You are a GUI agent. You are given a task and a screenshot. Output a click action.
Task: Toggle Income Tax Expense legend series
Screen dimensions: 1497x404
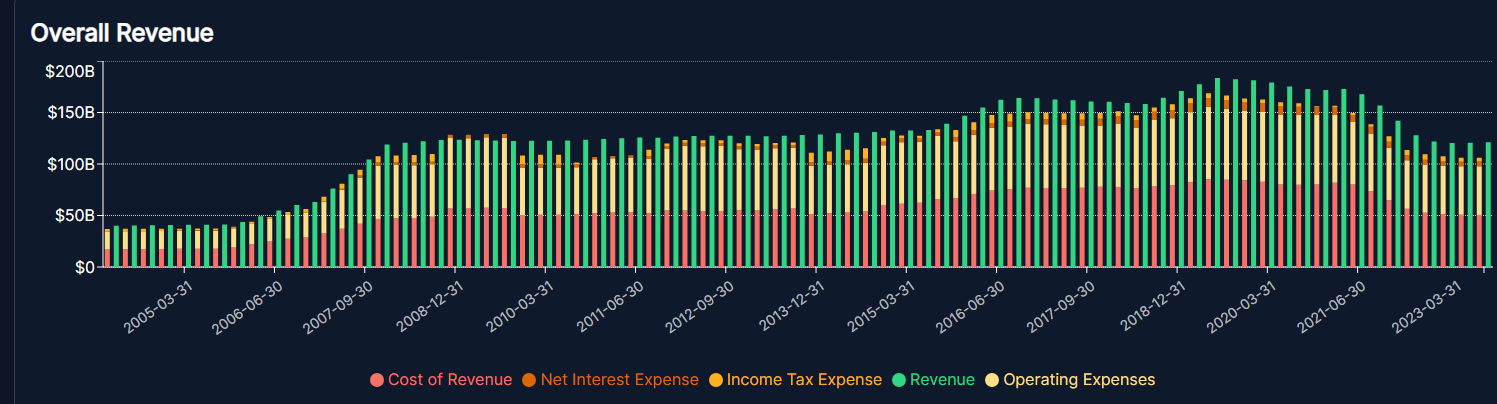coord(795,380)
